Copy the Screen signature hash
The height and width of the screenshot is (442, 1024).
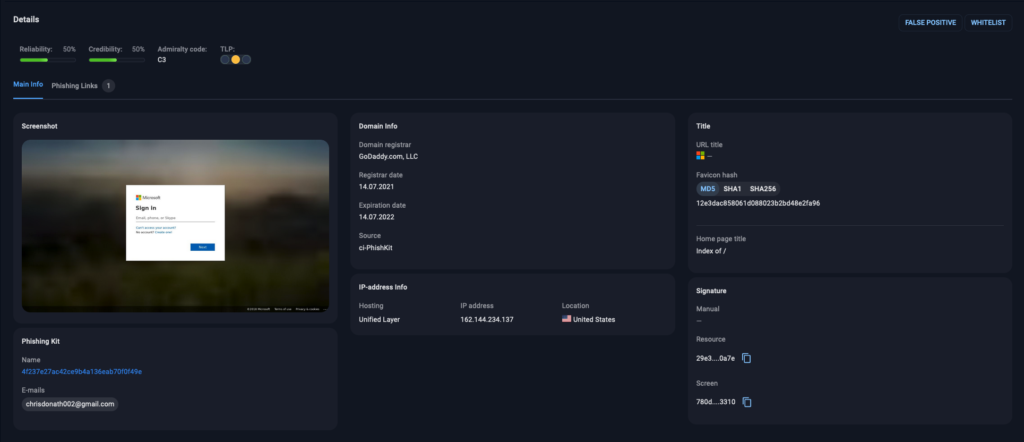746,401
